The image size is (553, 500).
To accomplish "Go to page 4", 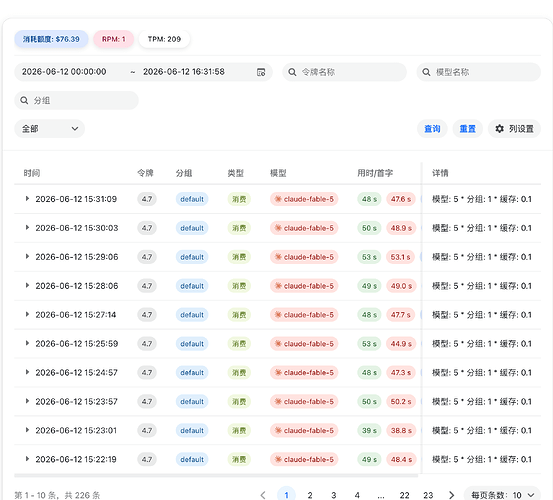I will click(x=357, y=495).
